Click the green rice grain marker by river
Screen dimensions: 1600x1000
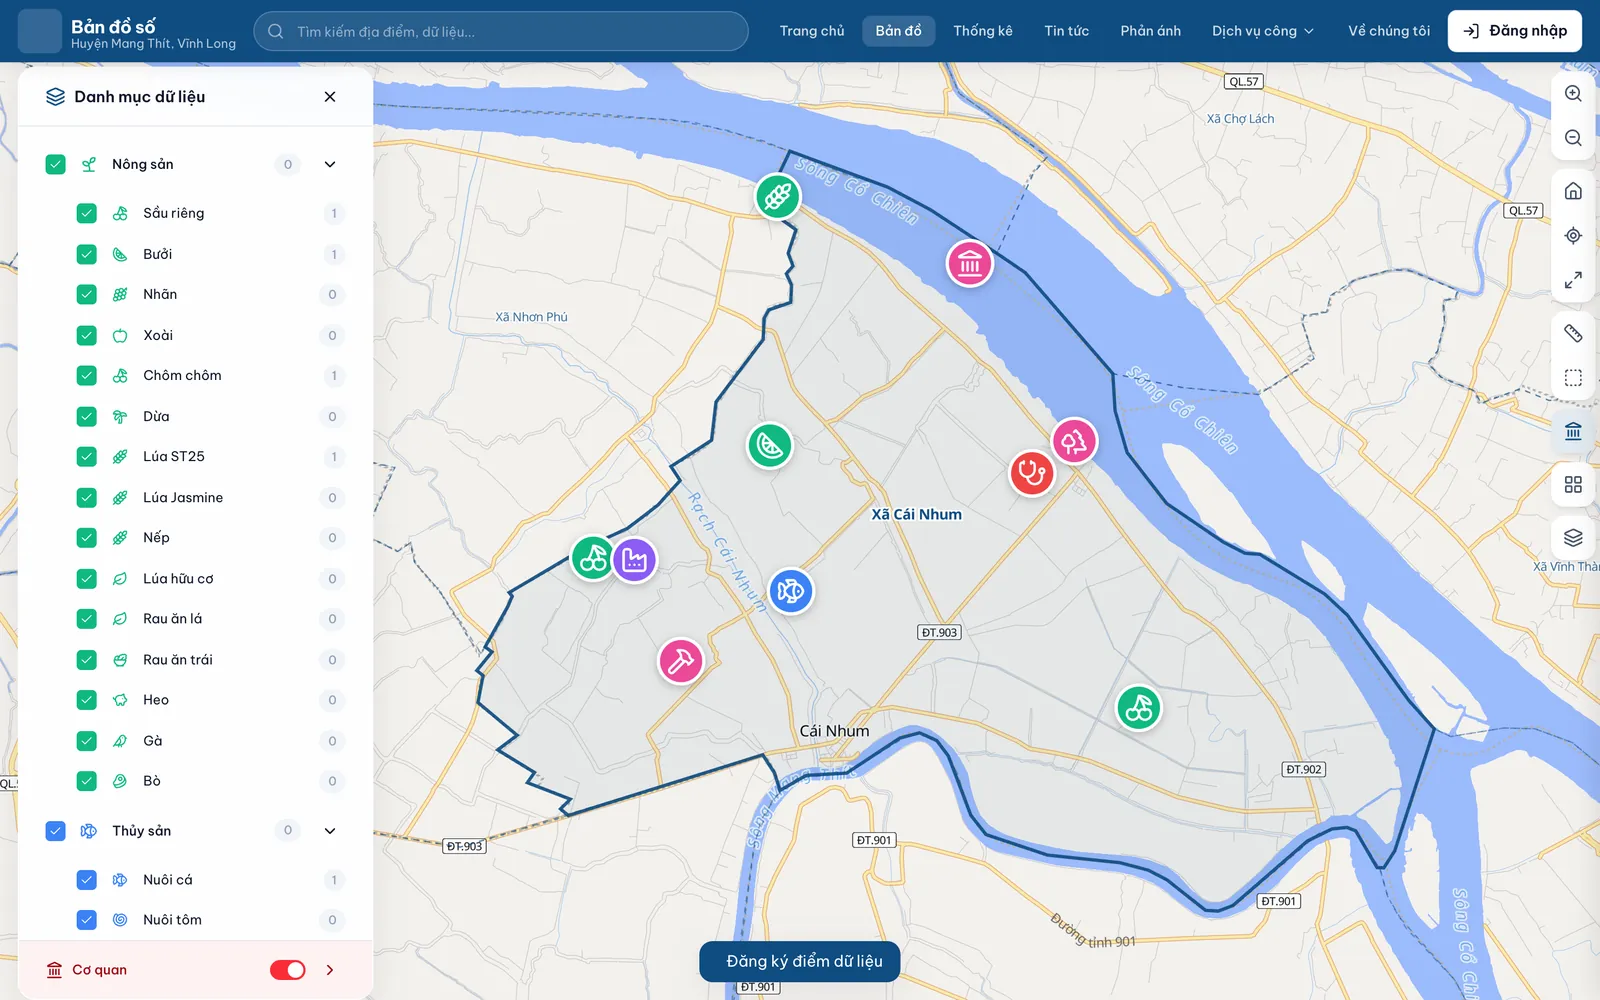(x=778, y=196)
